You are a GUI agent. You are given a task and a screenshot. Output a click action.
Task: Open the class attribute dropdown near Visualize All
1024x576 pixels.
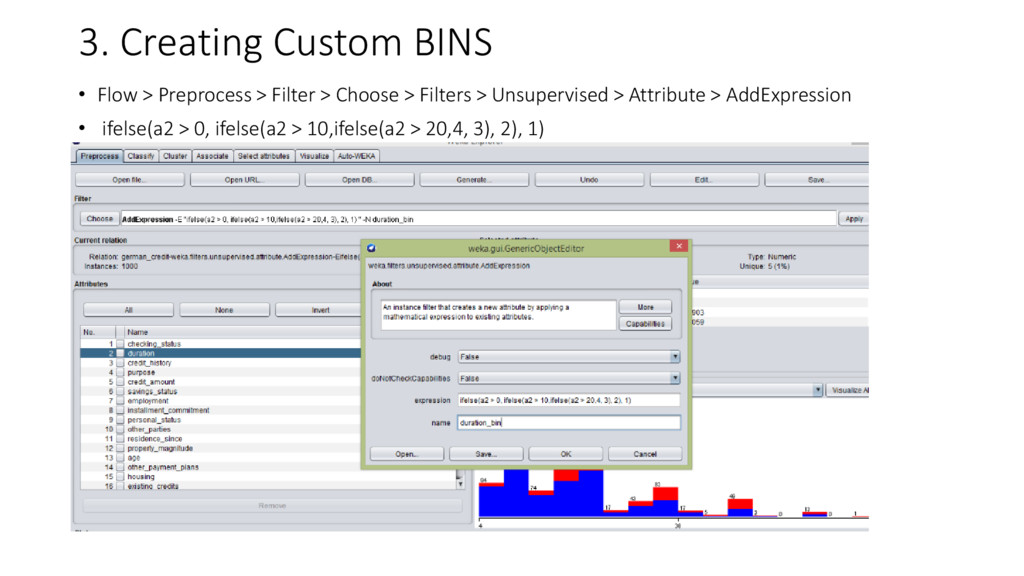(x=758, y=390)
